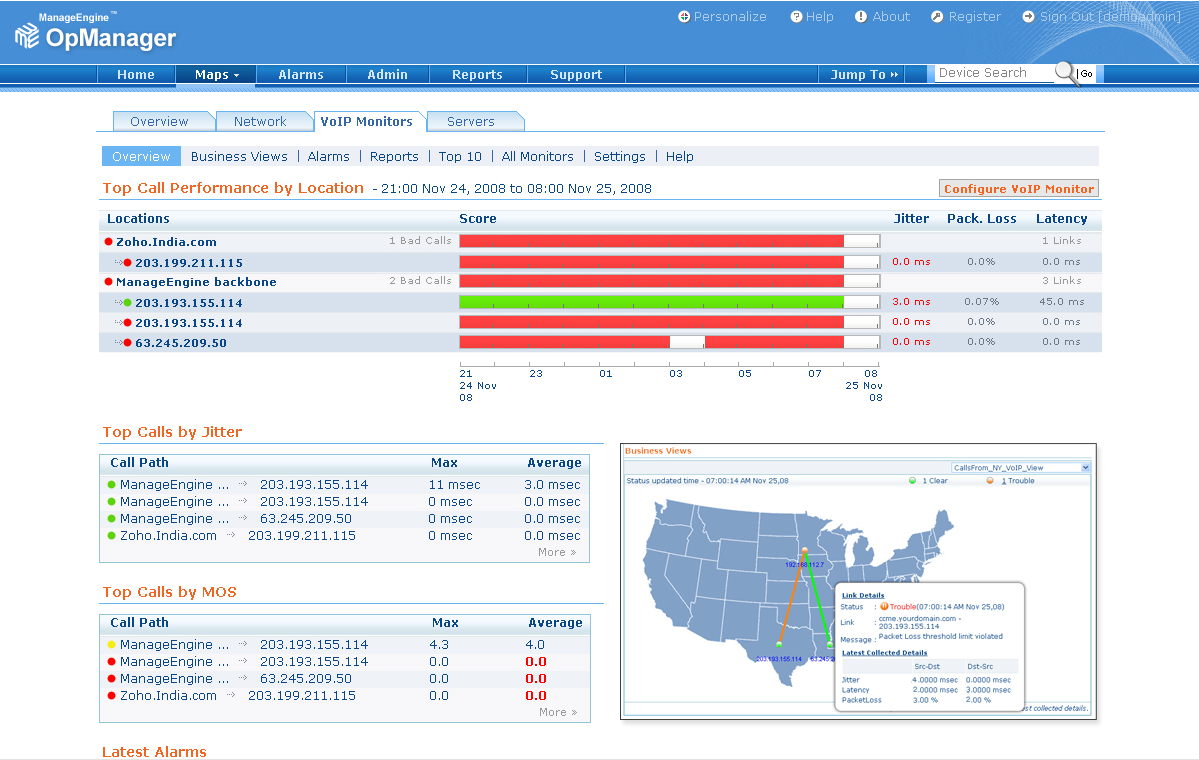1199x760 pixels.
Task: Click the green score bar for 203.193.155.114
Action: point(651,302)
